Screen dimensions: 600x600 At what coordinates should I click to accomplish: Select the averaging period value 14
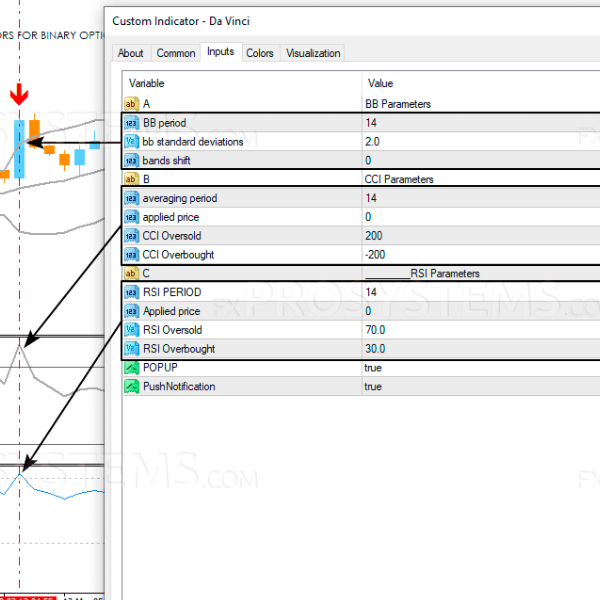tap(371, 198)
